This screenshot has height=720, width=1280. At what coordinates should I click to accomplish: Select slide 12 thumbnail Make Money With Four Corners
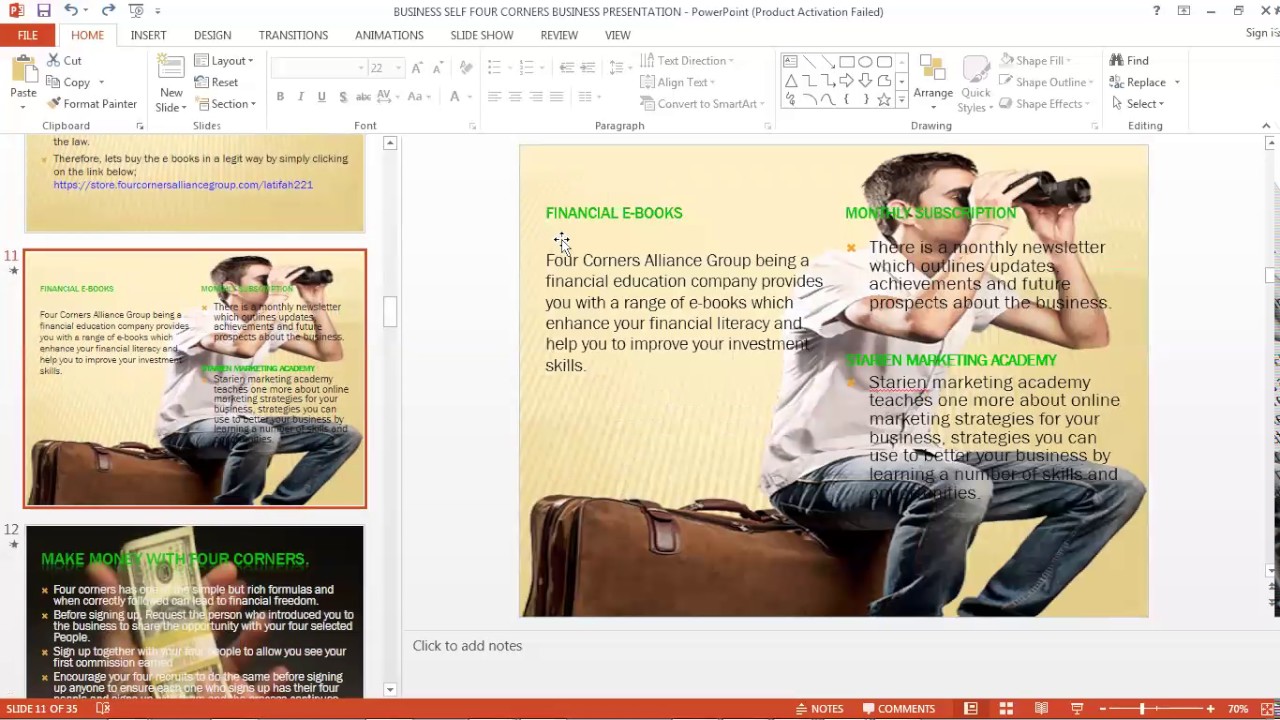click(x=195, y=611)
